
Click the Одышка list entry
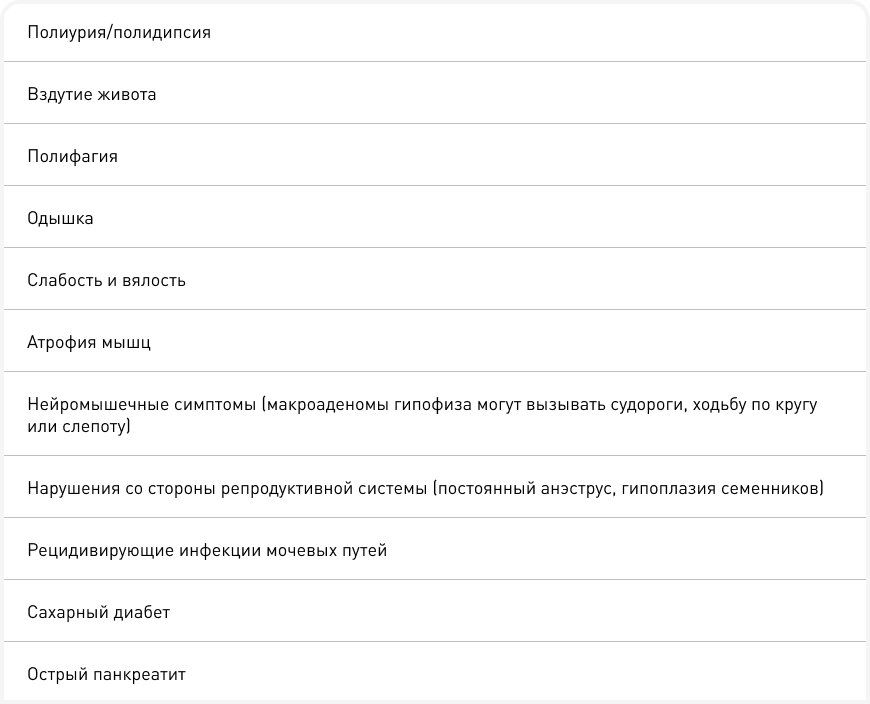point(60,218)
